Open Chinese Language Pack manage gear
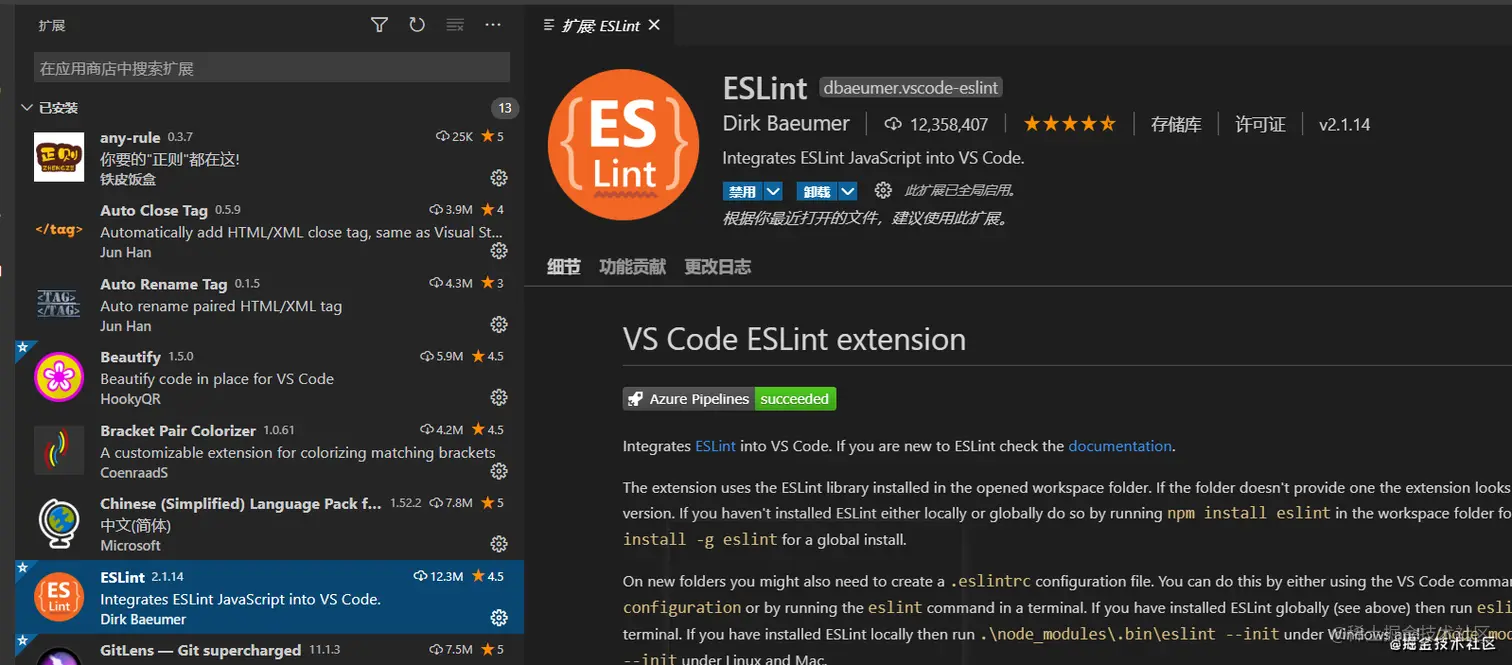Viewport: 1512px width, 665px height. click(499, 544)
